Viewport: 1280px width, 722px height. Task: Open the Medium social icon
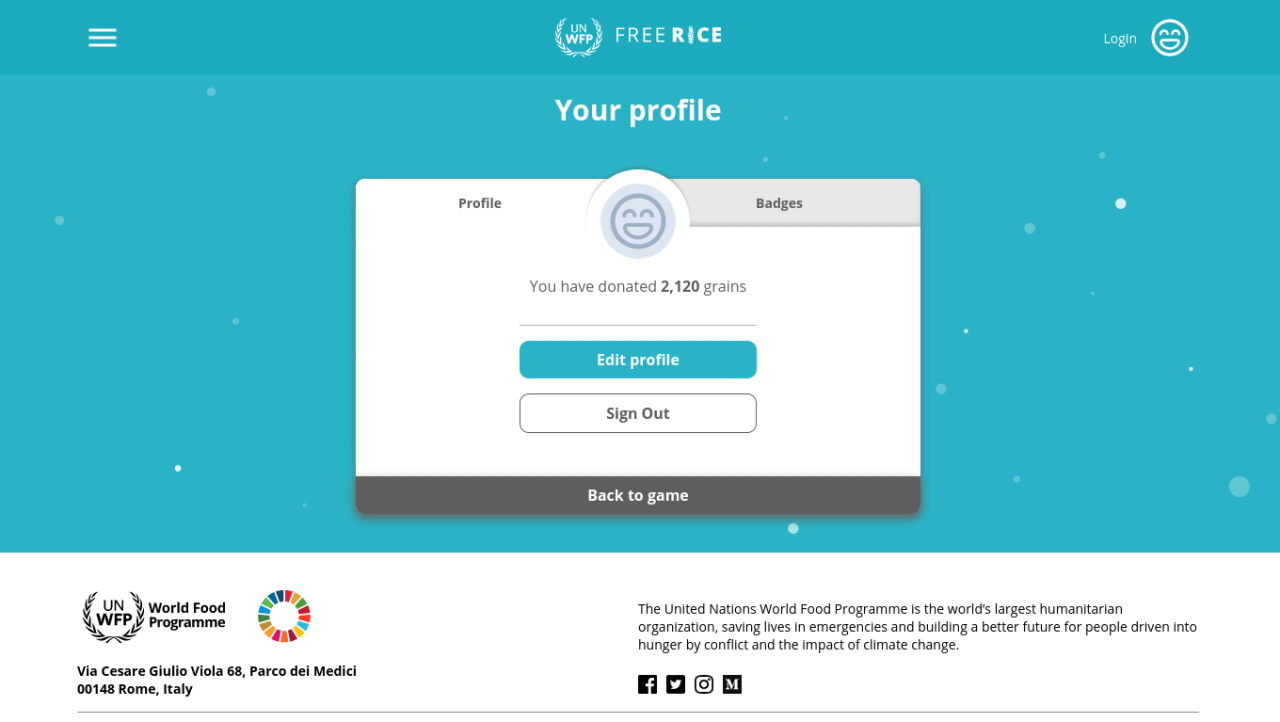coord(732,684)
